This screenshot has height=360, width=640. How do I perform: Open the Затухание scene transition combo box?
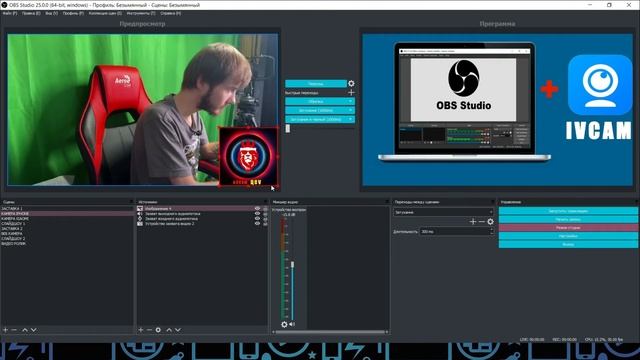pyautogui.click(x=443, y=212)
